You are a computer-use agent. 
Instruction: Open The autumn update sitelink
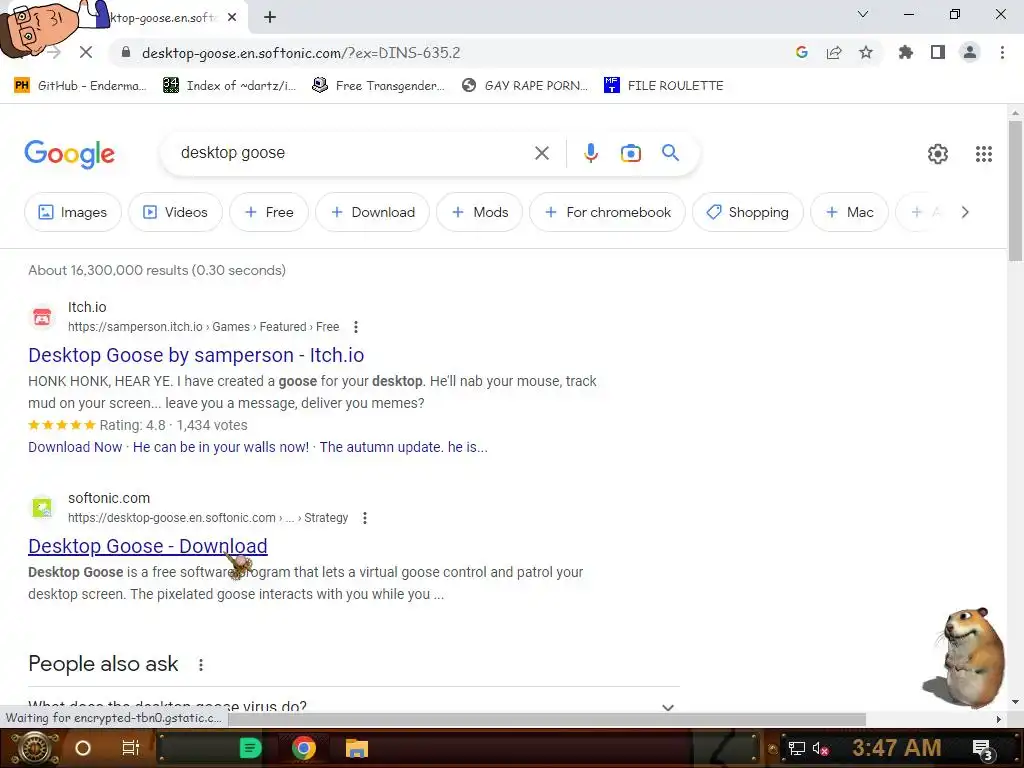click(404, 447)
